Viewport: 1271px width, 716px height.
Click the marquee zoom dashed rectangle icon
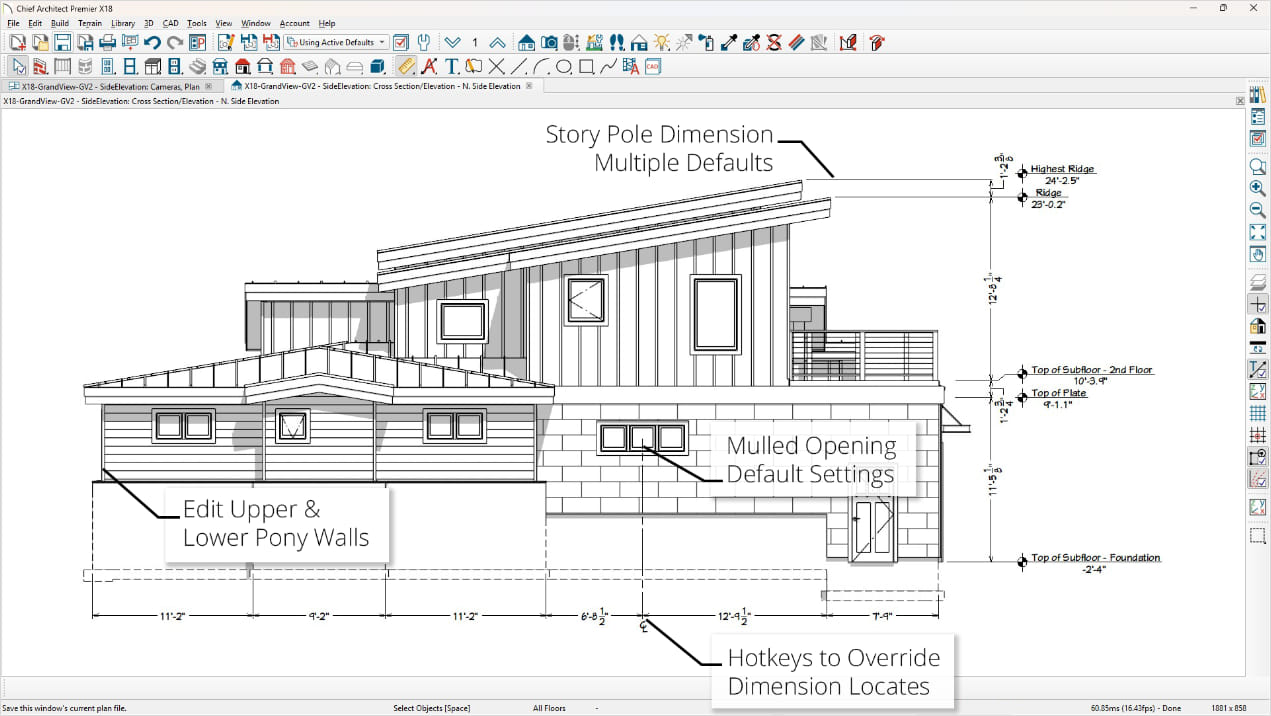1258,536
